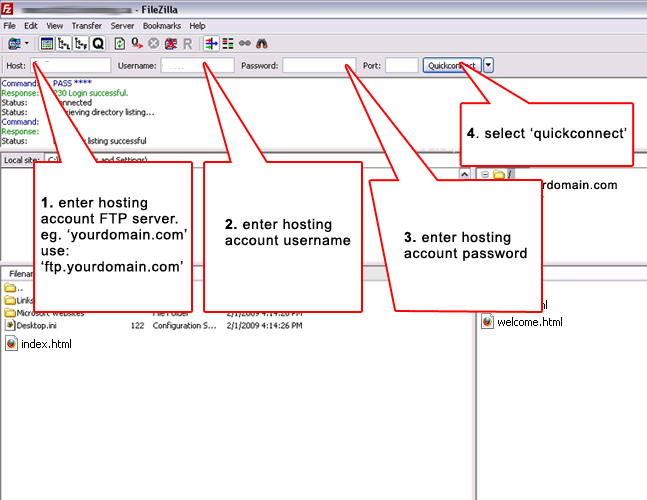Click the Process queue icon
Image resolution: width=647 pixels, height=500 pixels.
(x=137, y=43)
